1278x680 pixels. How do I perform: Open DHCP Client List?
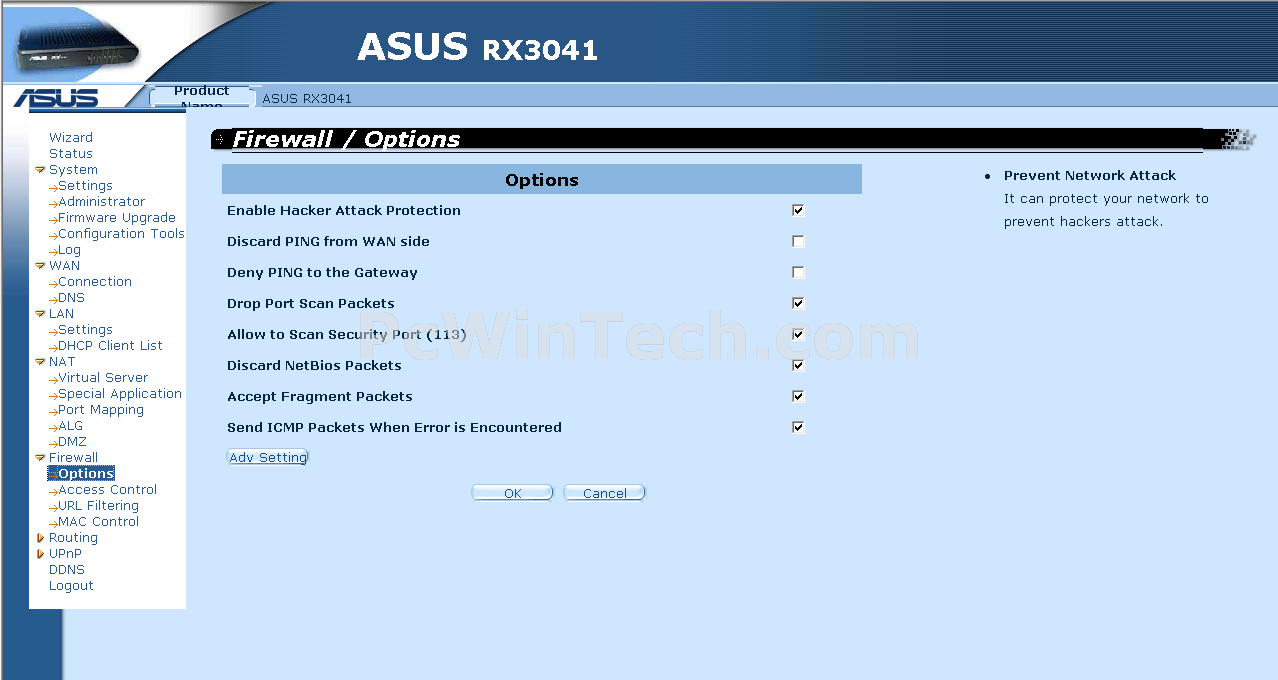(110, 346)
